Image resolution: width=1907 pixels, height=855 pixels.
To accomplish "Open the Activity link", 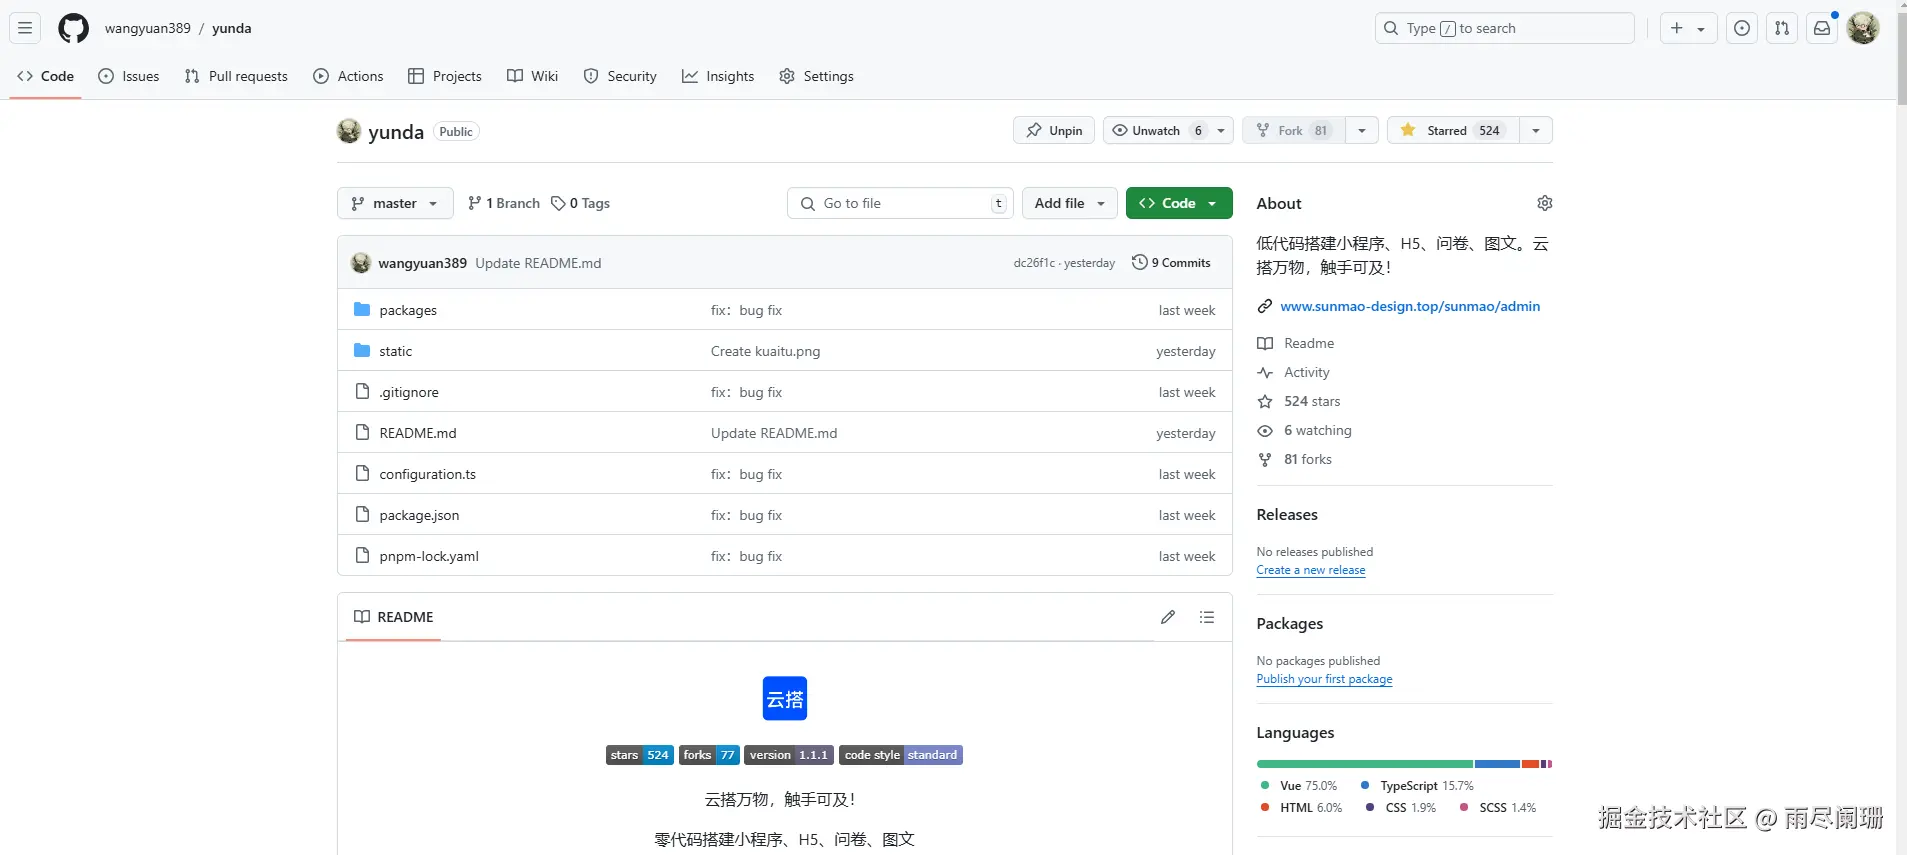I will (1306, 372).
